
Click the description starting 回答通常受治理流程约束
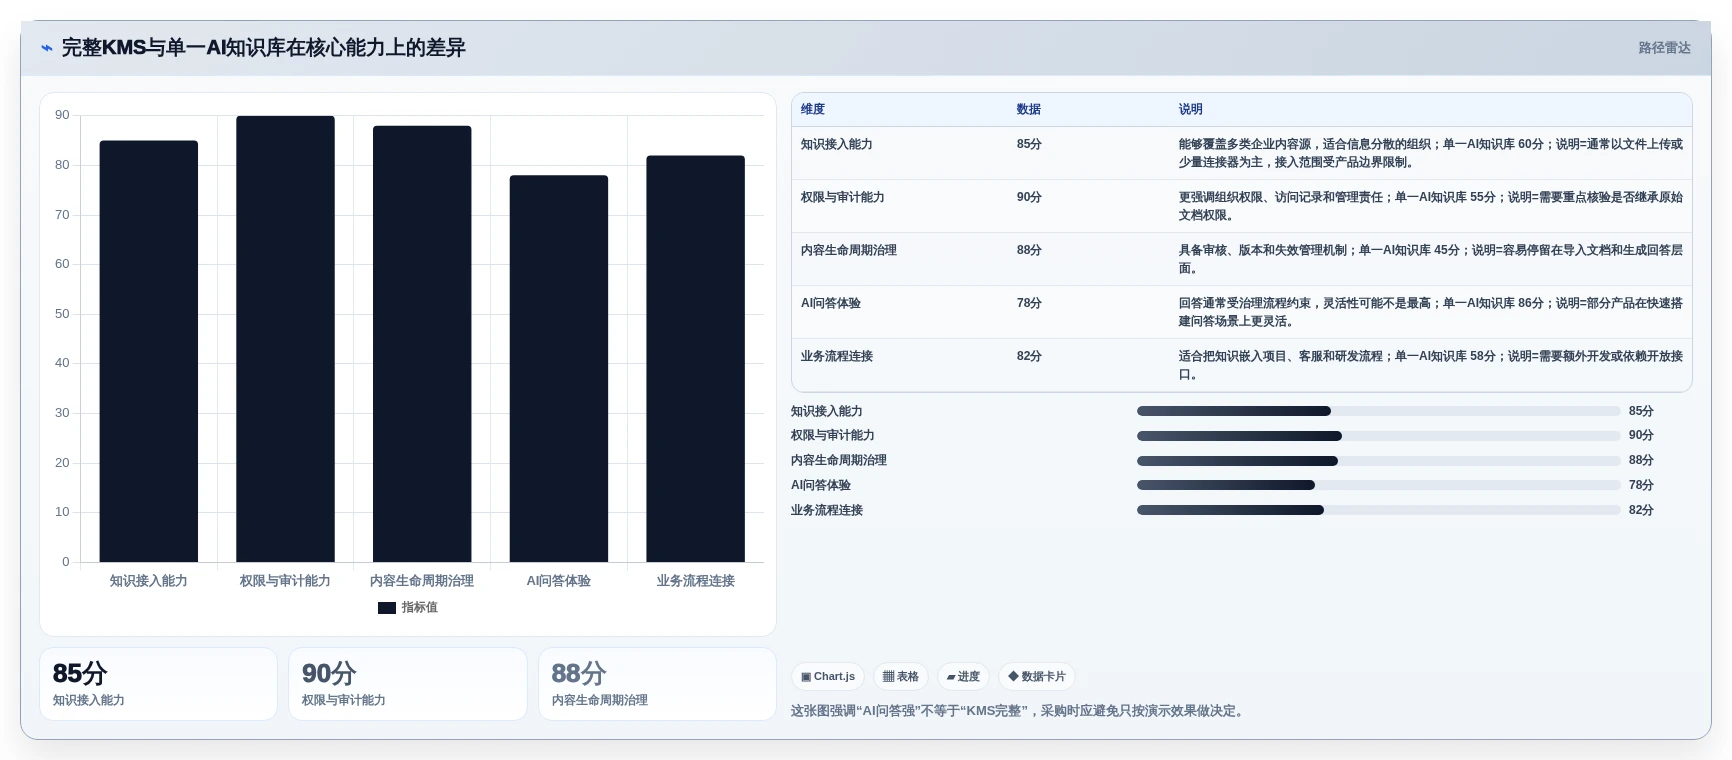coord(1430,312)
